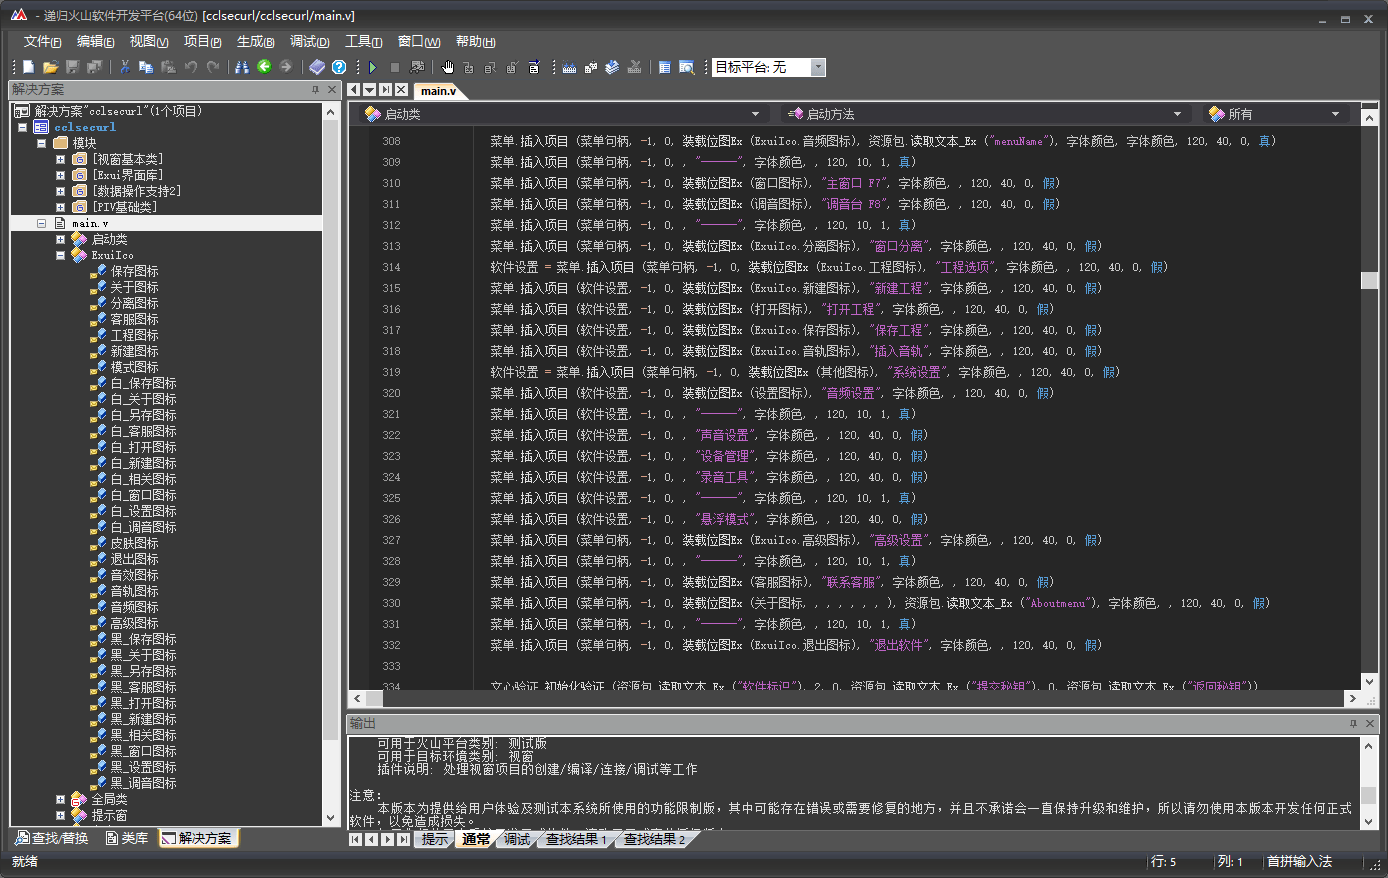Switch to the 查找结果 1 tab
1388x878 pixels.
click(x=575, y=839)
